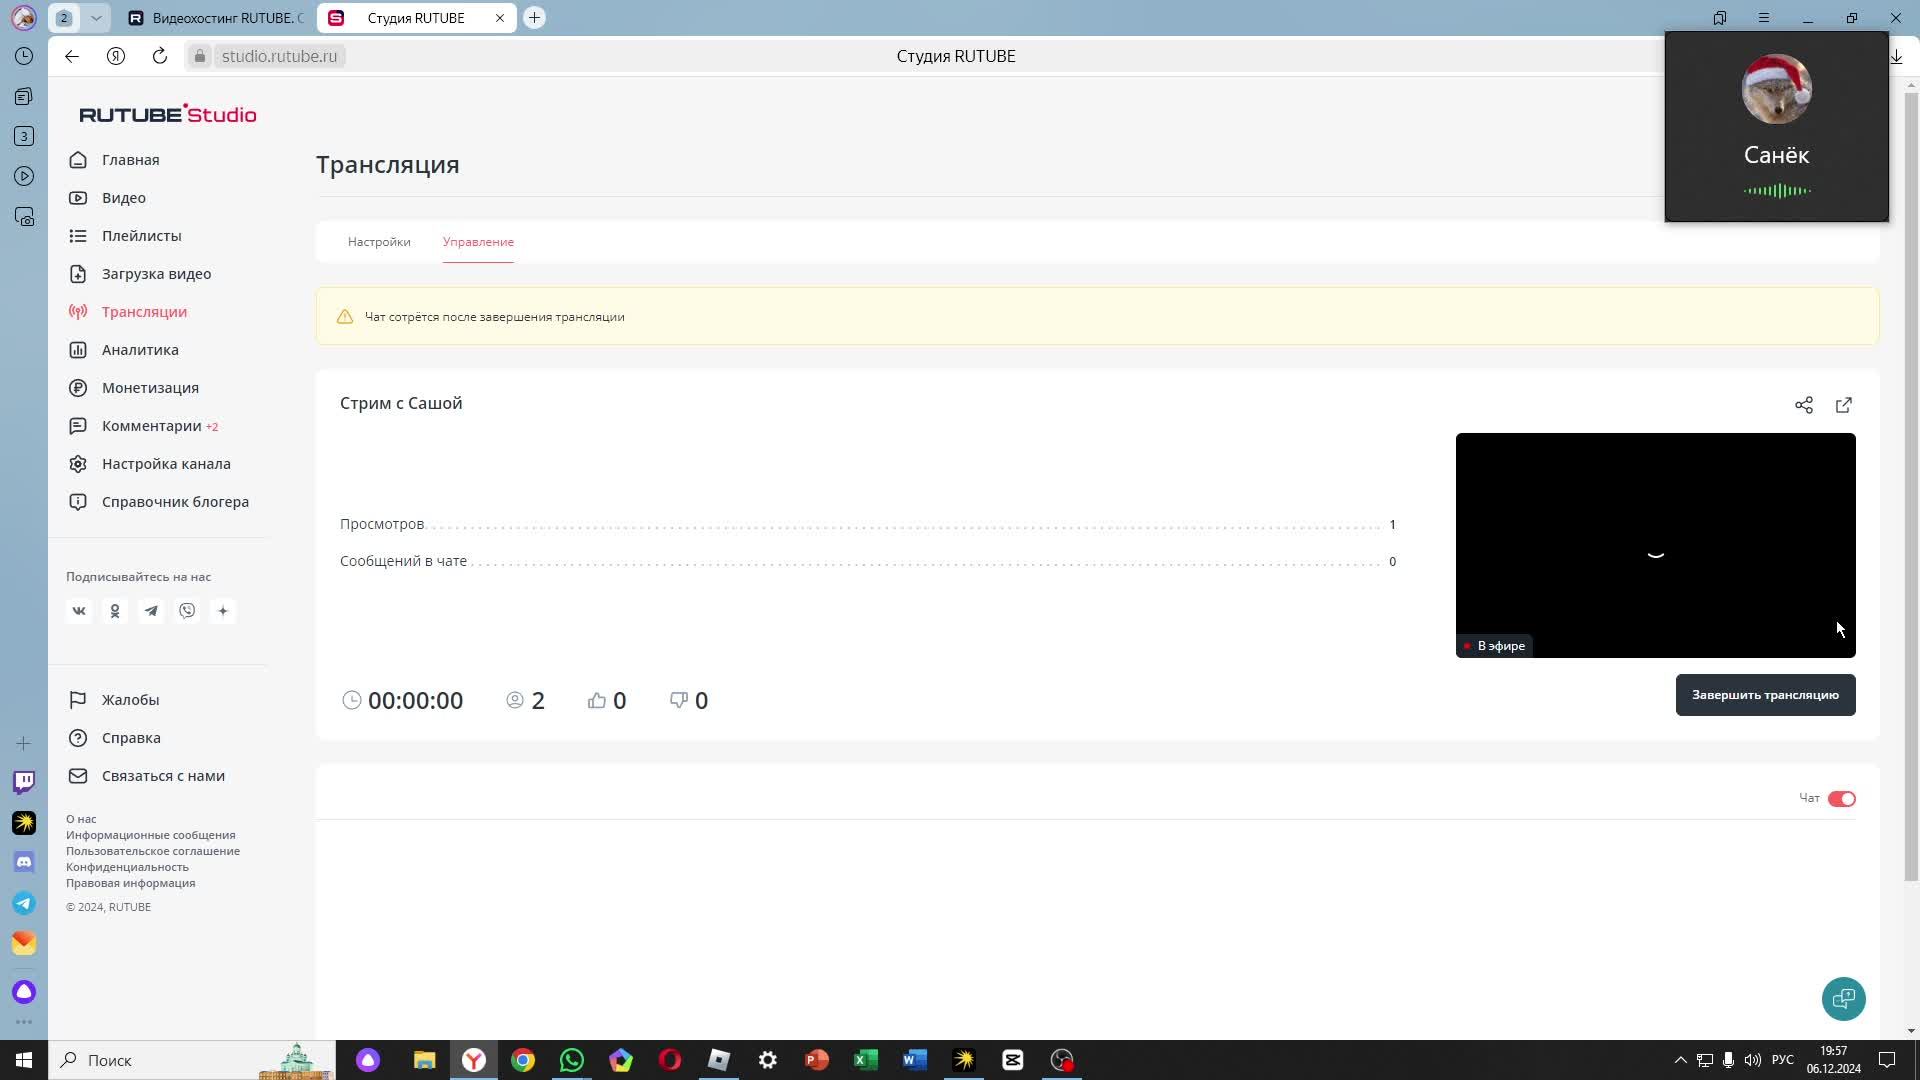Toggle the Чат switch off
This screenshot has height=1080, width=1920.
pyautogui.click(x=1841, y=798)
